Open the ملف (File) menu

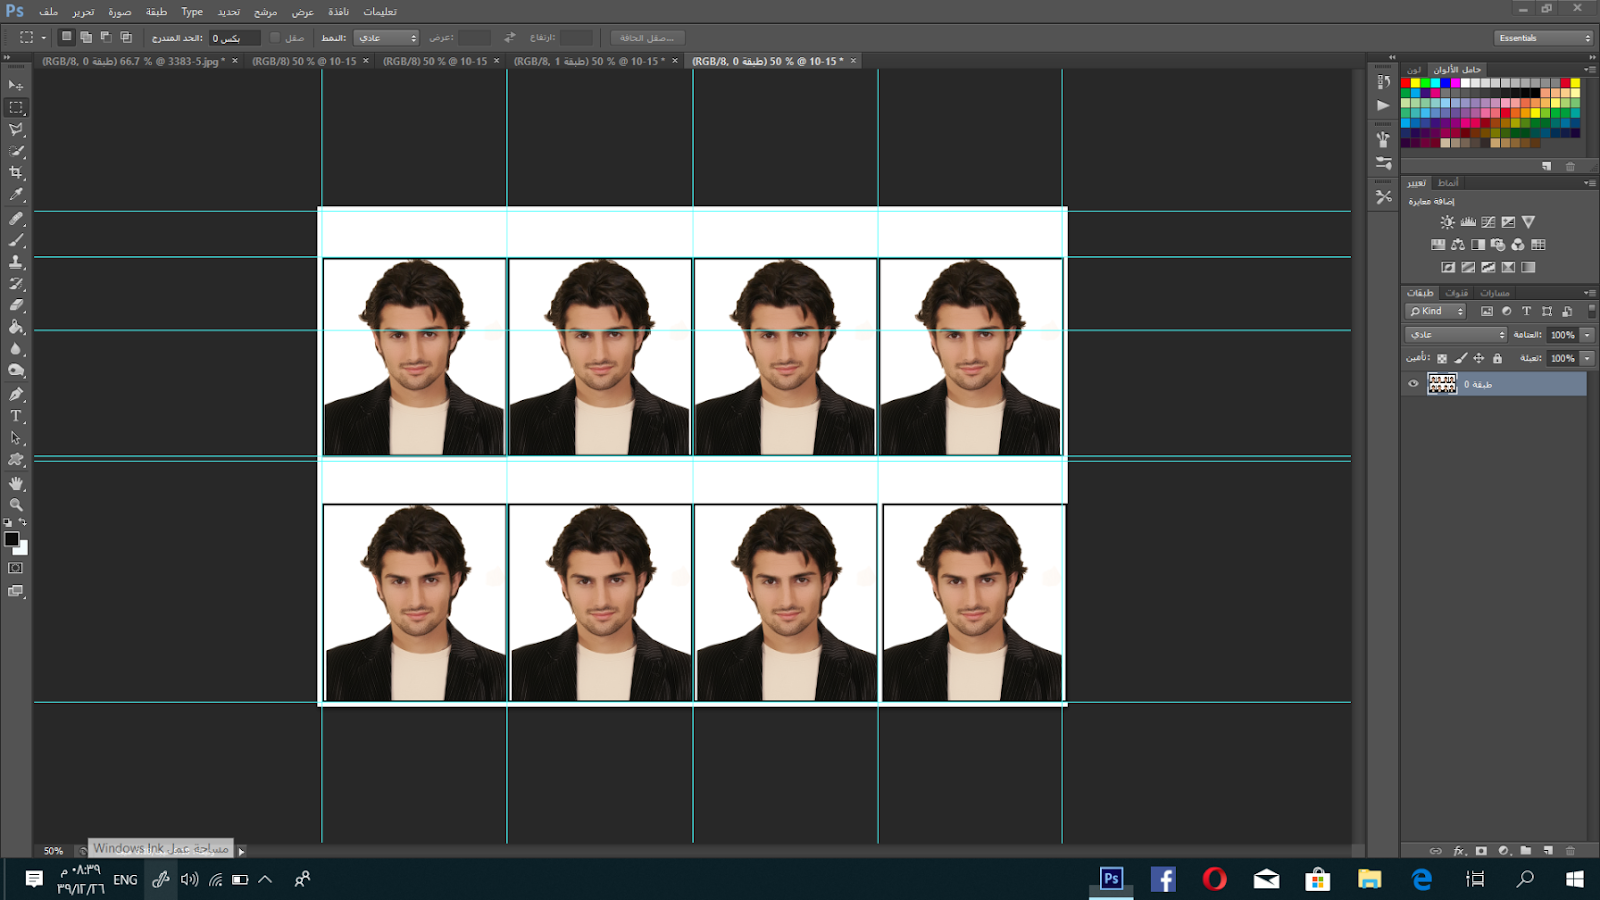coord(48,12)
